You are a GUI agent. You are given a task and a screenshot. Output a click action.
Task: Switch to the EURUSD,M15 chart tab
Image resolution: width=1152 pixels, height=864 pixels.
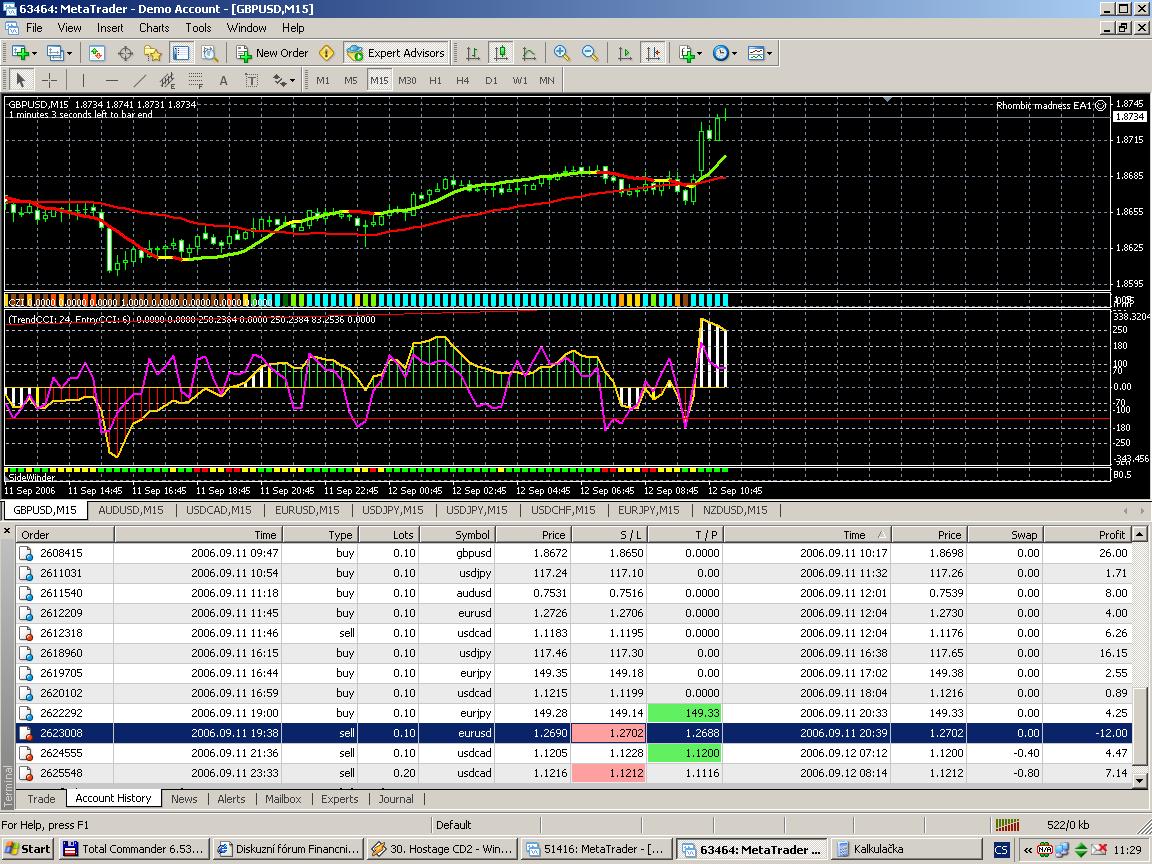pyautogui.click(x=308, y=510)
